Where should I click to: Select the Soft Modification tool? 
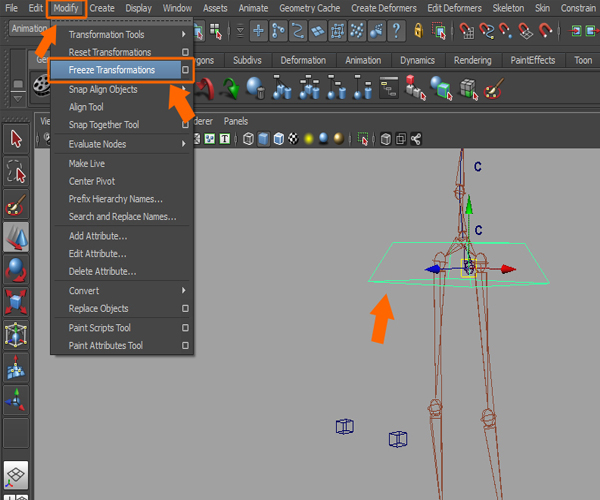click(16, 368)
